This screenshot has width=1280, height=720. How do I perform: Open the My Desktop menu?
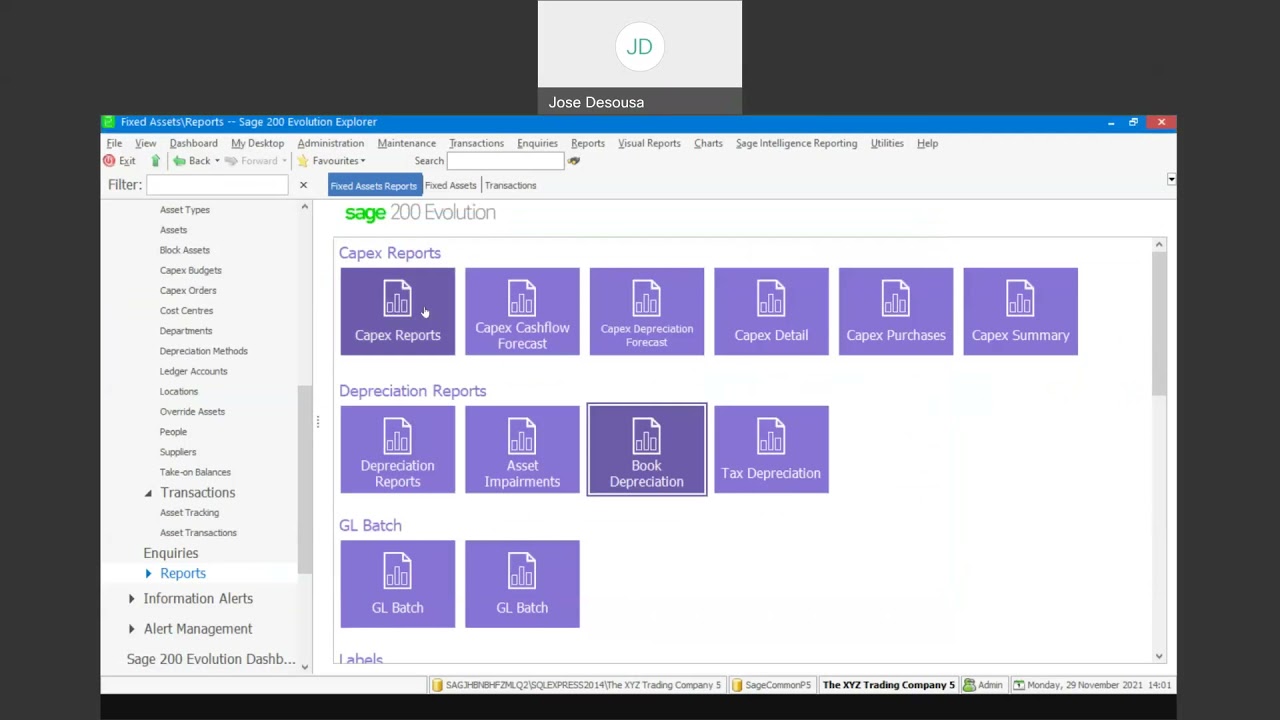click(257, 143)
